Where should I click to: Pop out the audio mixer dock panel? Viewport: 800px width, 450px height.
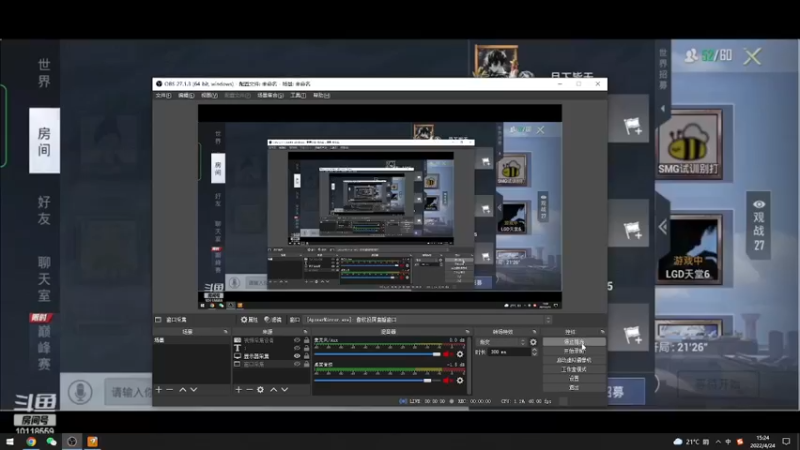[467, 332]
